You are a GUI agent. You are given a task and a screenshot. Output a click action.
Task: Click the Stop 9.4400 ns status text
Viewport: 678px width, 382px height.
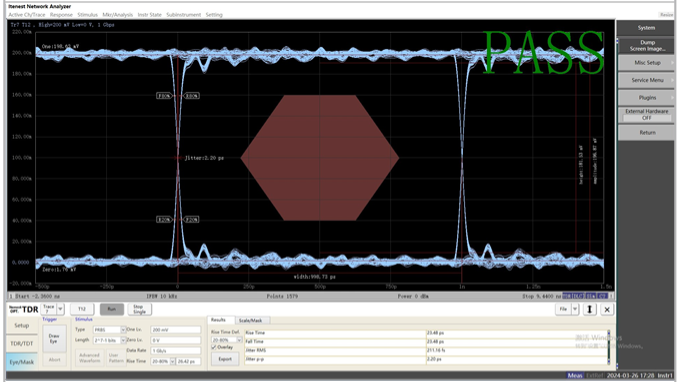point(541,296)
